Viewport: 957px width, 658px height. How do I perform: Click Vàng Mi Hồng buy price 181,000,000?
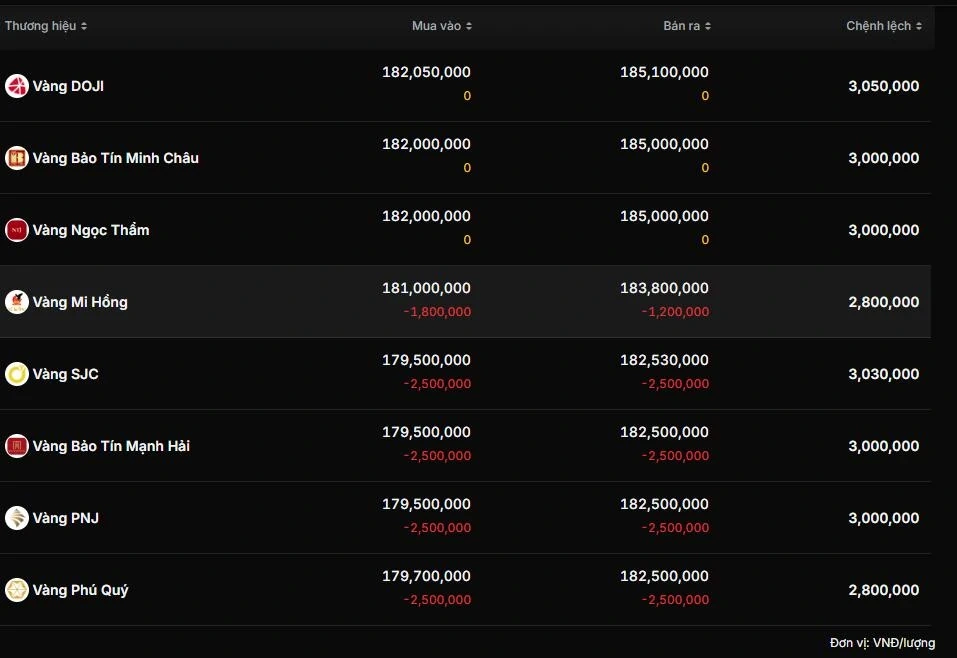426,288
